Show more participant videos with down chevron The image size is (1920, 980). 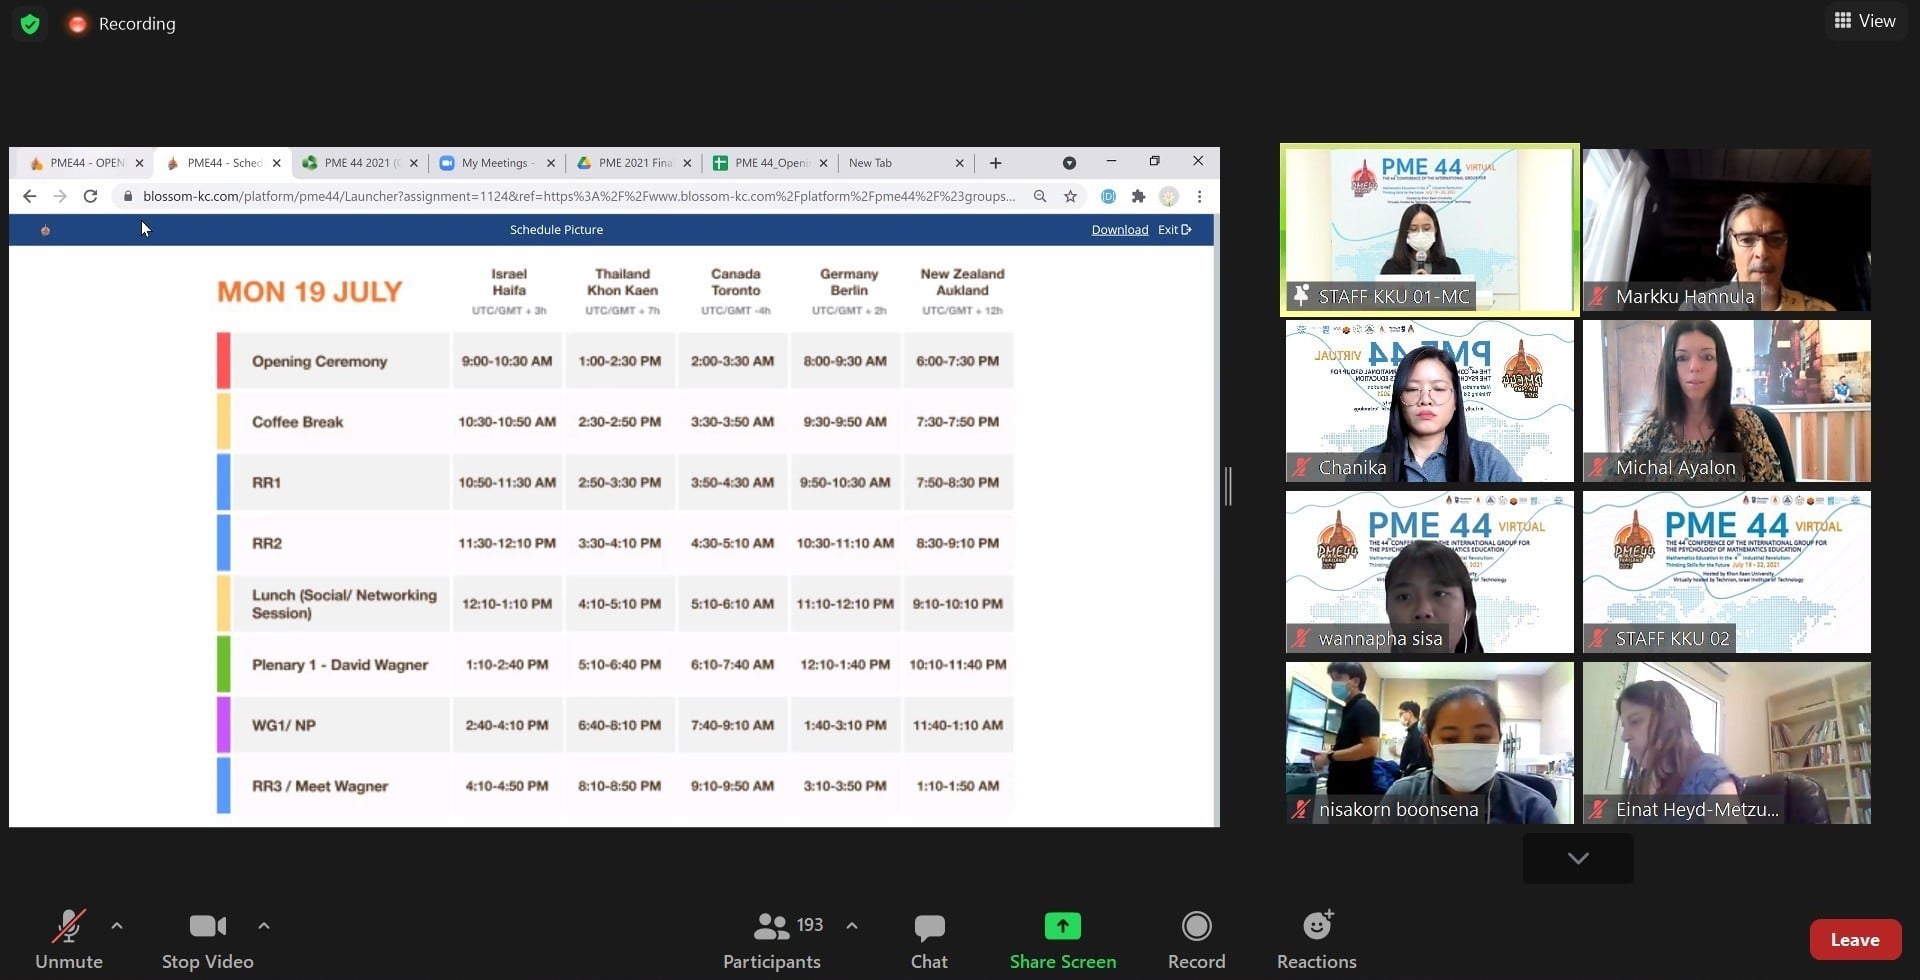coord(1578,858)
